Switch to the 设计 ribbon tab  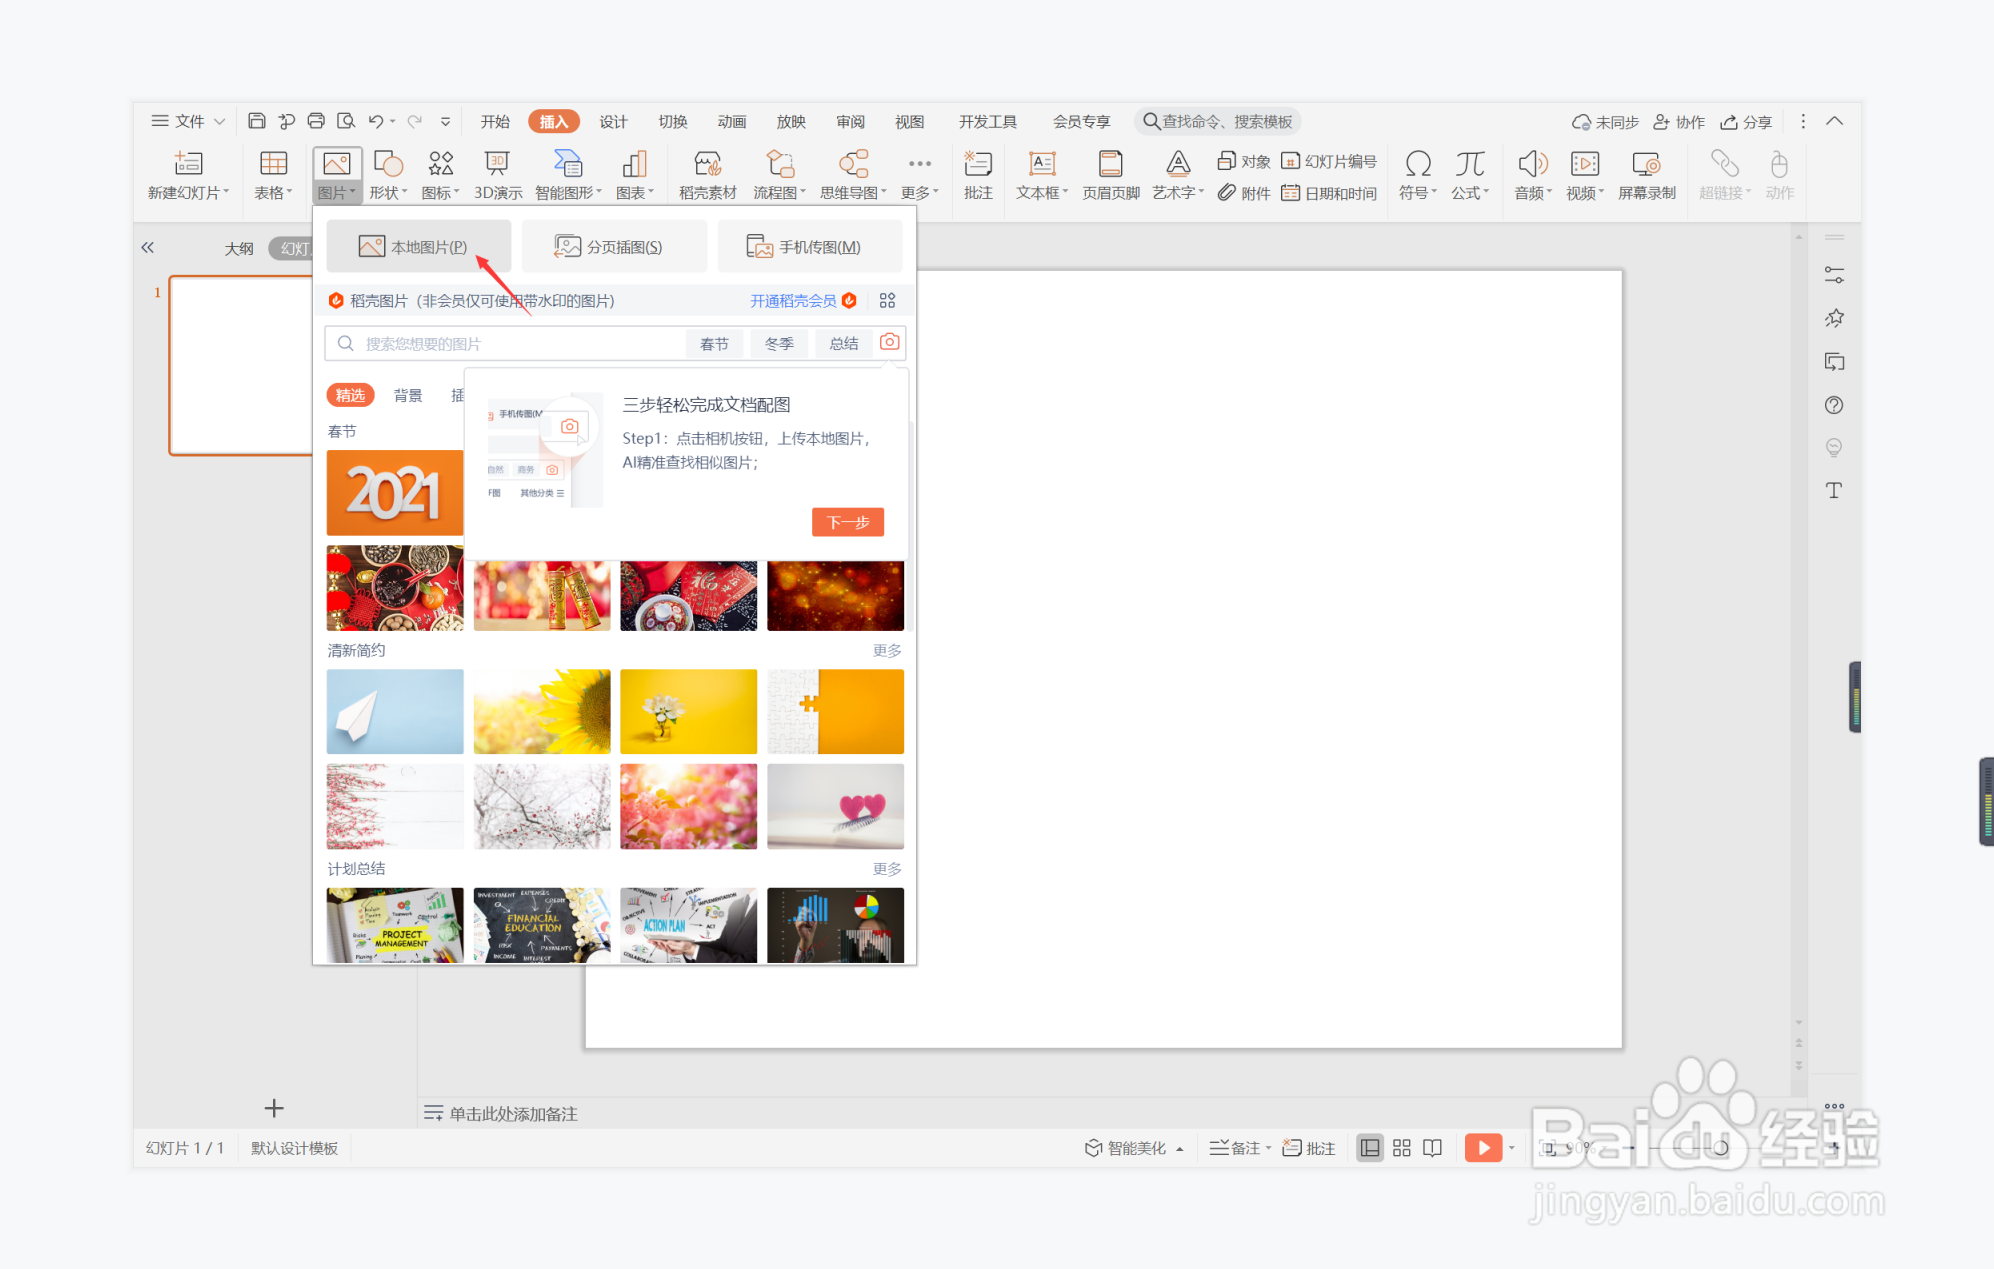coord(613,121)
